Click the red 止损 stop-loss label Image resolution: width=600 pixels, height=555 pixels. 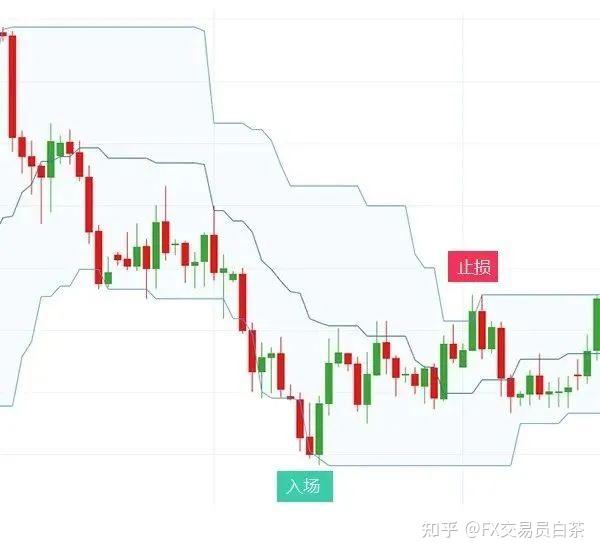coord(473,266)
